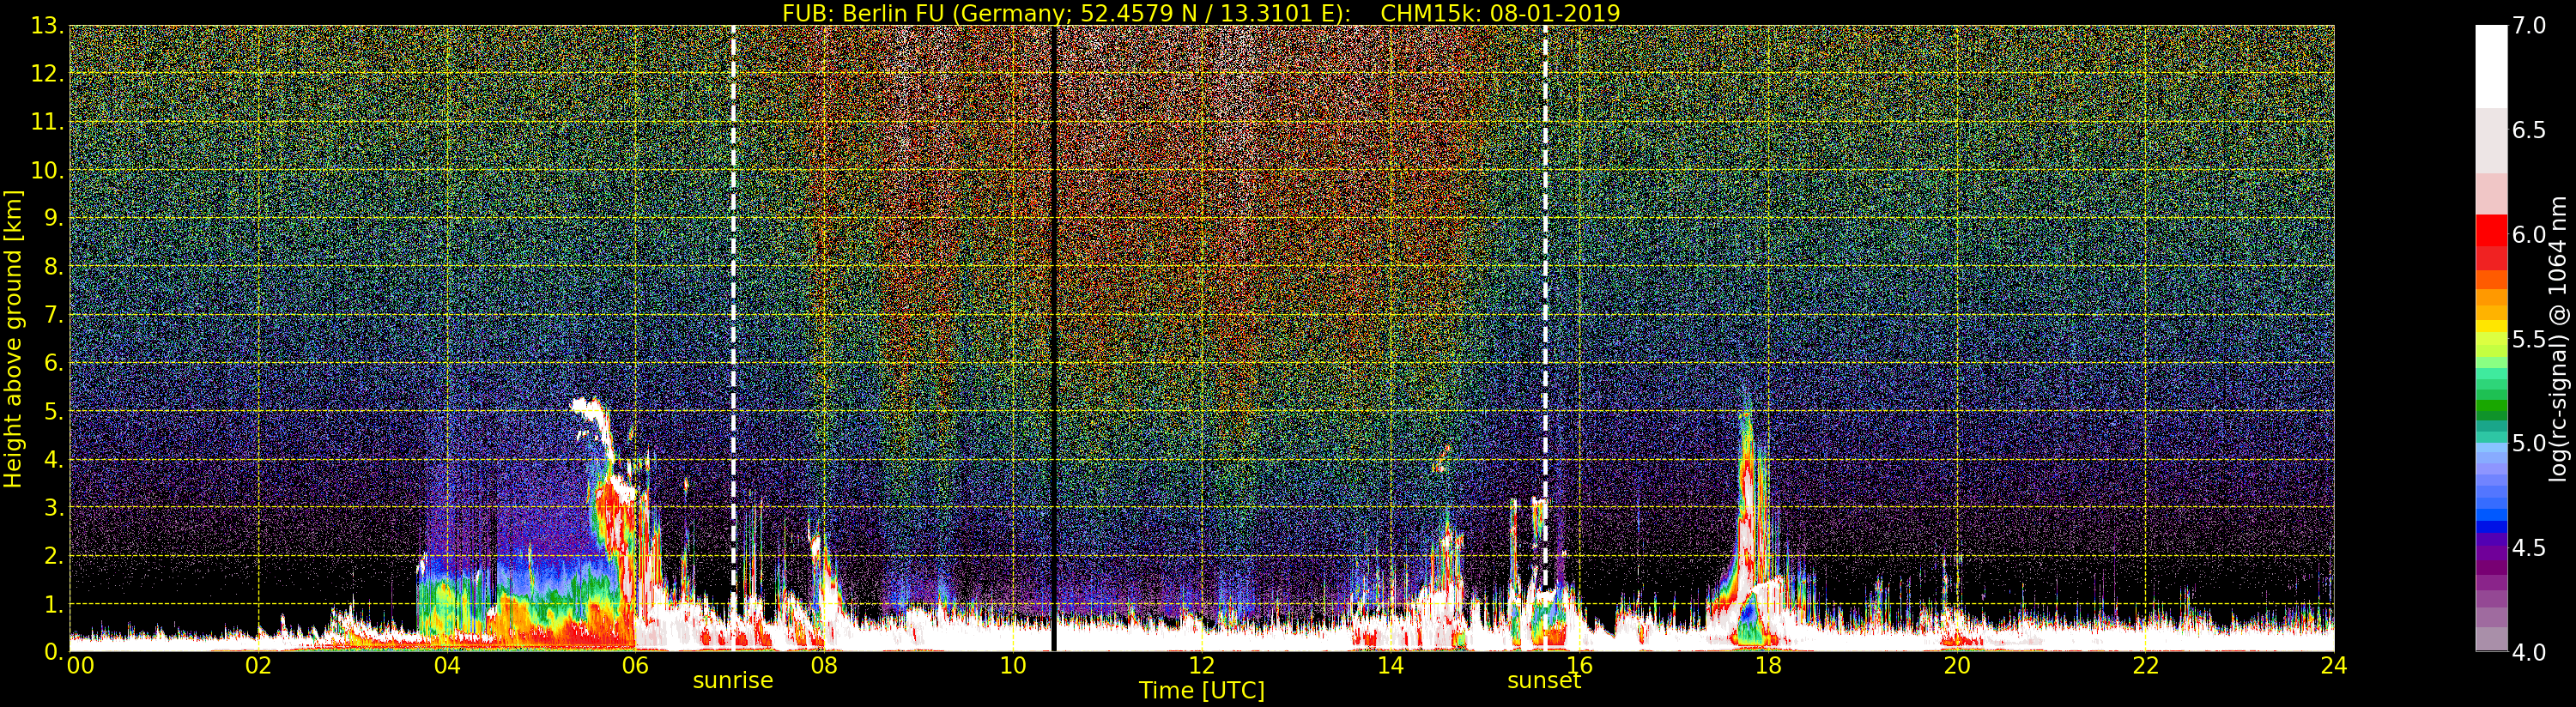This screenshot has width=2576, height=707.
Task: Click the height tick label '7.'
Action: (54, 315)
